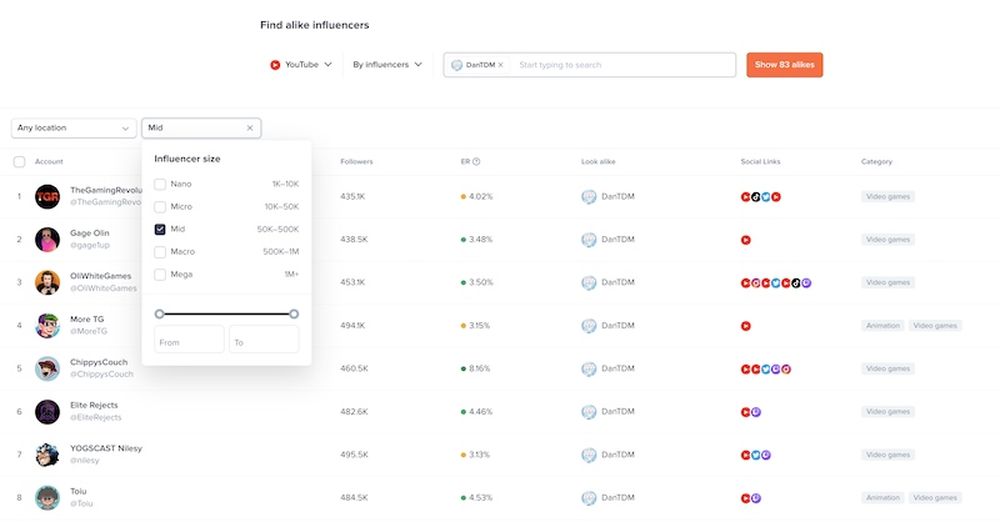Click the right follower range slider handle
This screenshot has width=1000, height=522.
[293, 314]
